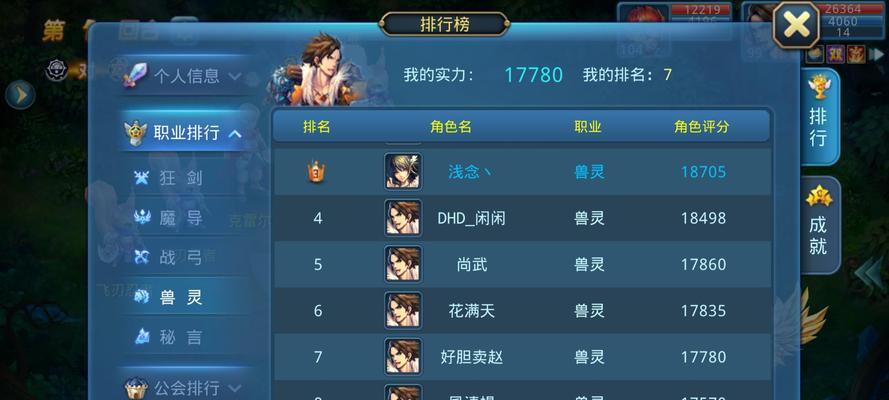Click the crossed swords 狂剑 icon

pos(142,178)
